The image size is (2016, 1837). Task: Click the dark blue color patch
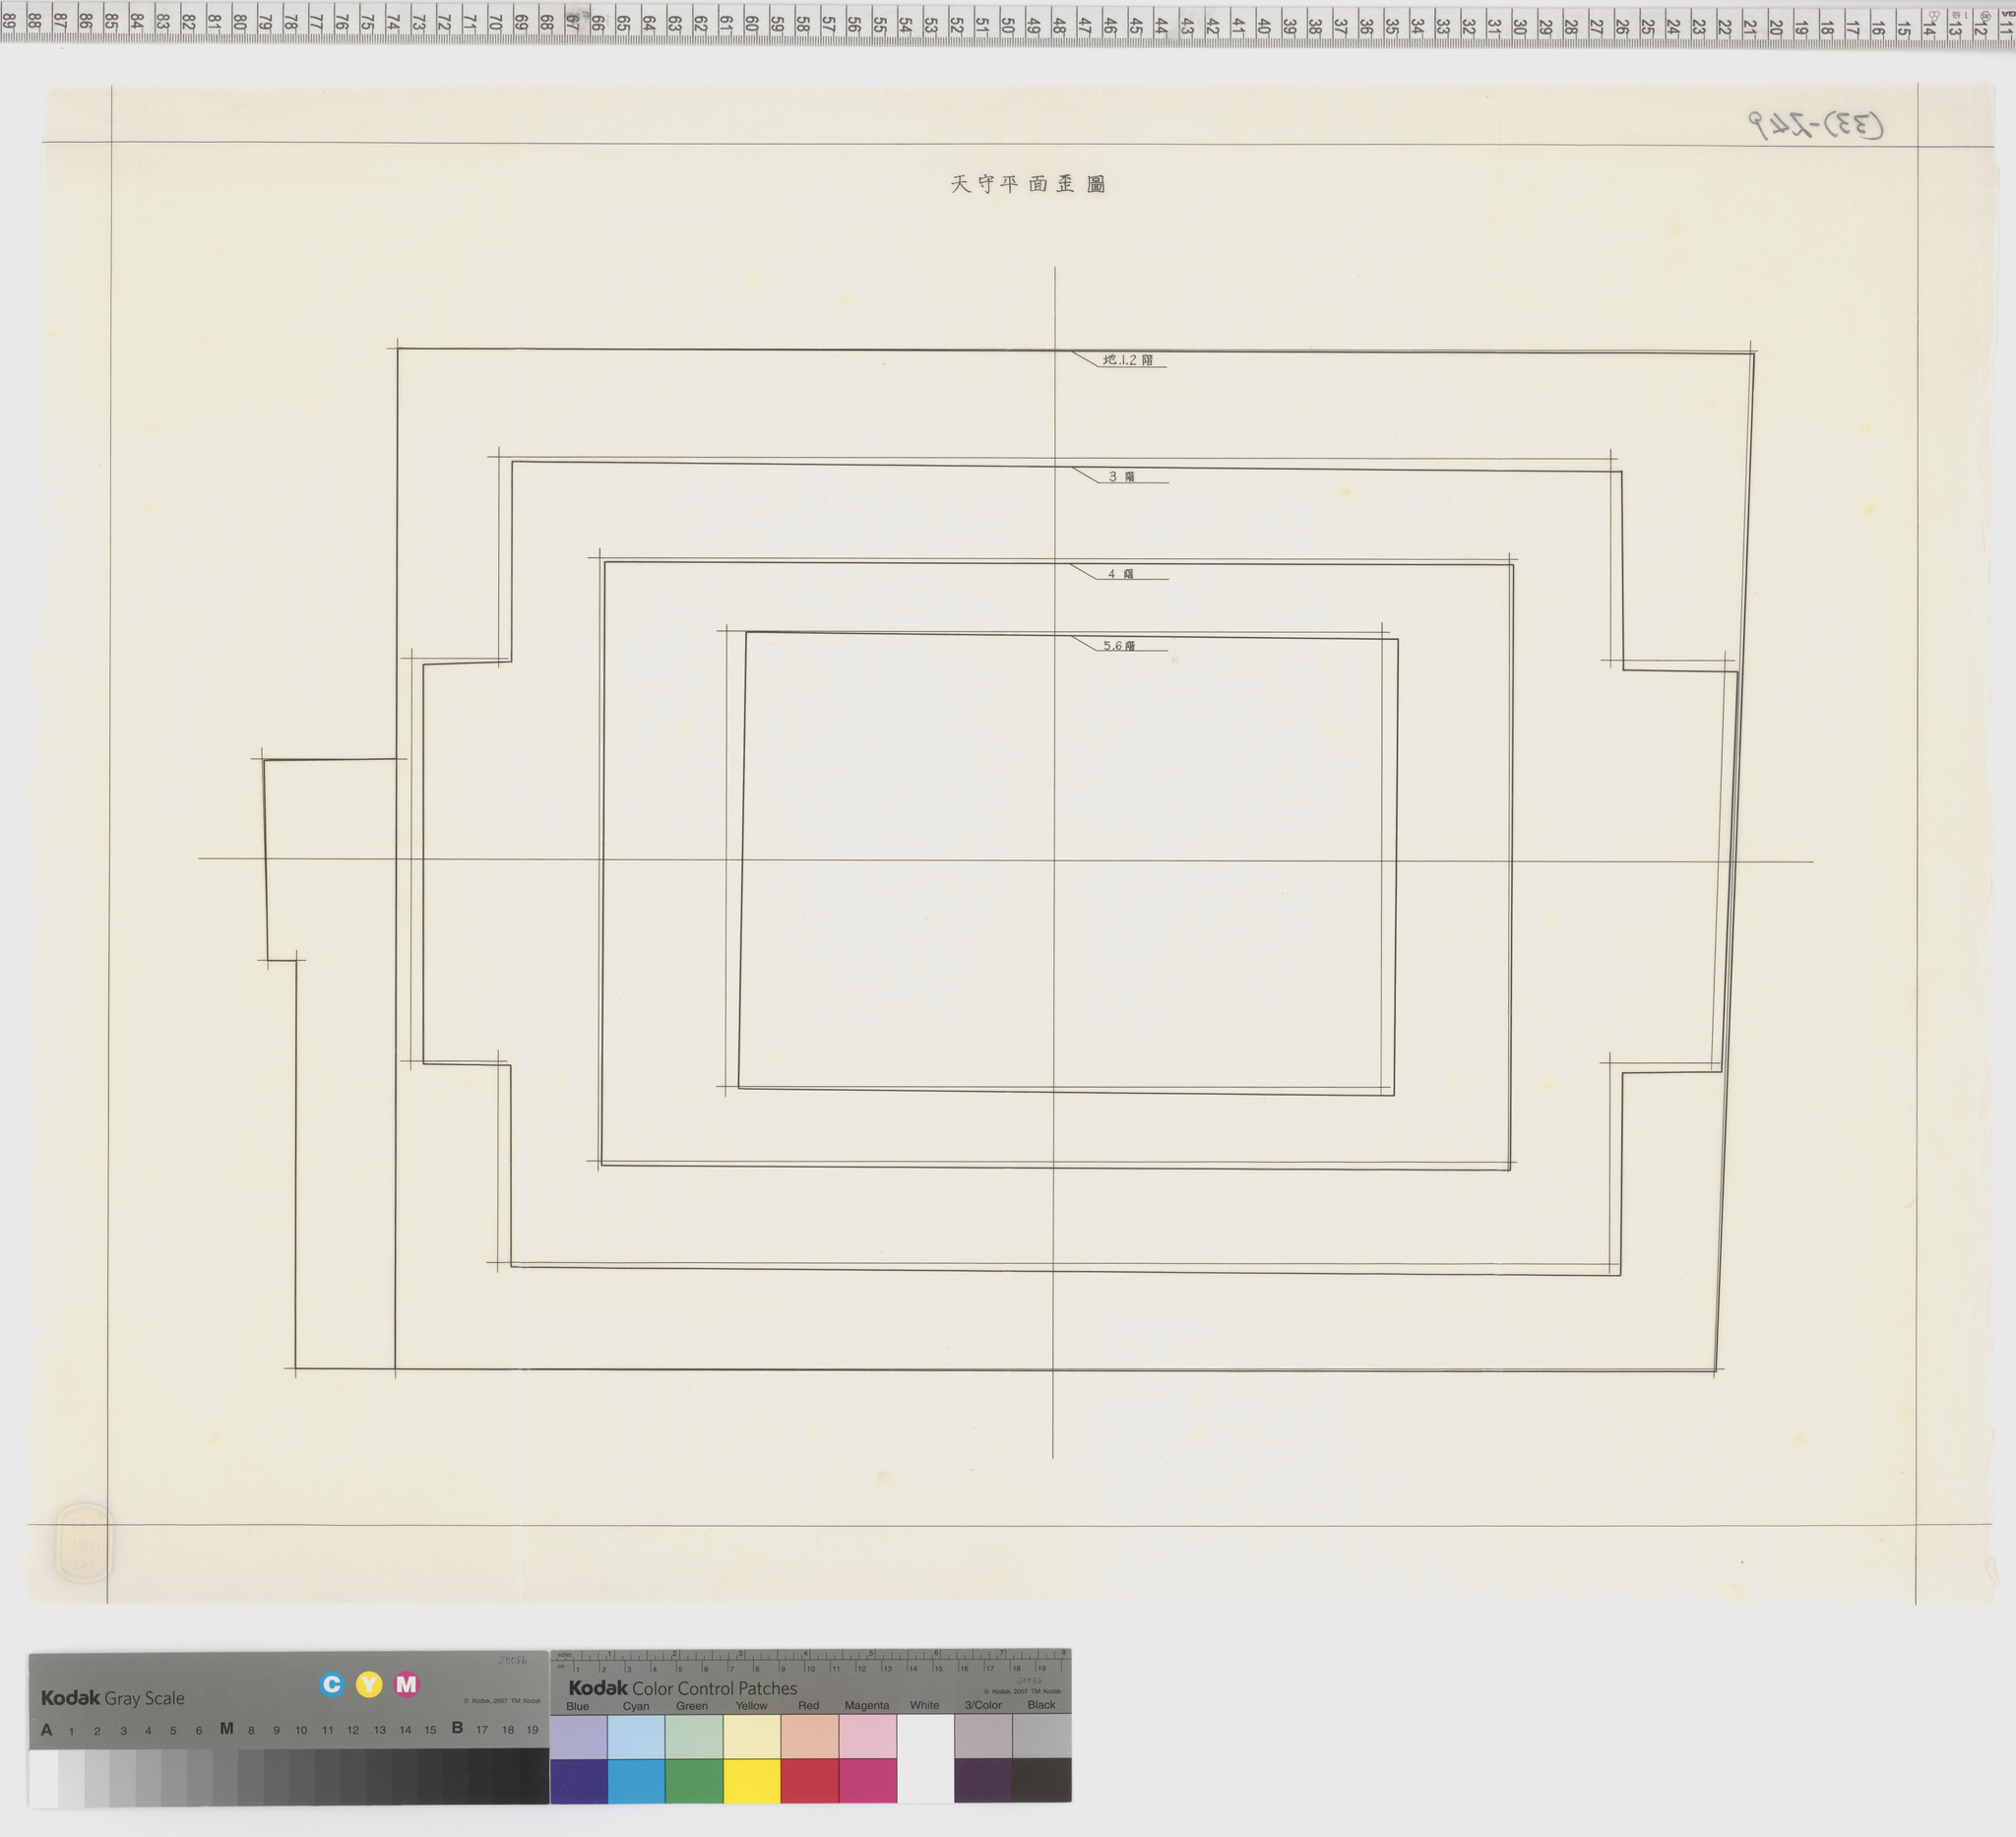pyautogui.click(x=578, y=1780)
